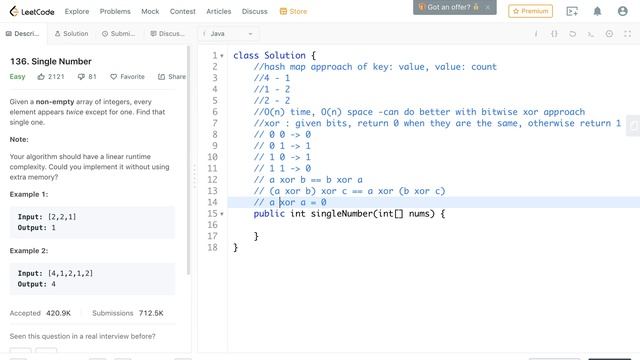The height and width of the screenshot is (360, 640).
Task: Open the playground terminal icon
Action: [572, 11]
